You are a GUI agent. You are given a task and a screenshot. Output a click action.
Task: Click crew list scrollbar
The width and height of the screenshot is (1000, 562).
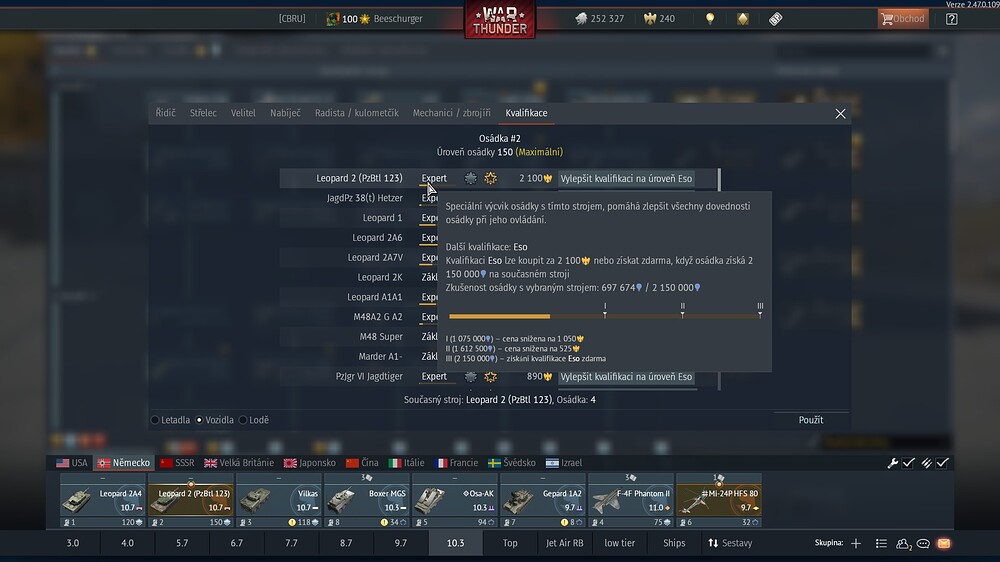(x=719, y=279)
